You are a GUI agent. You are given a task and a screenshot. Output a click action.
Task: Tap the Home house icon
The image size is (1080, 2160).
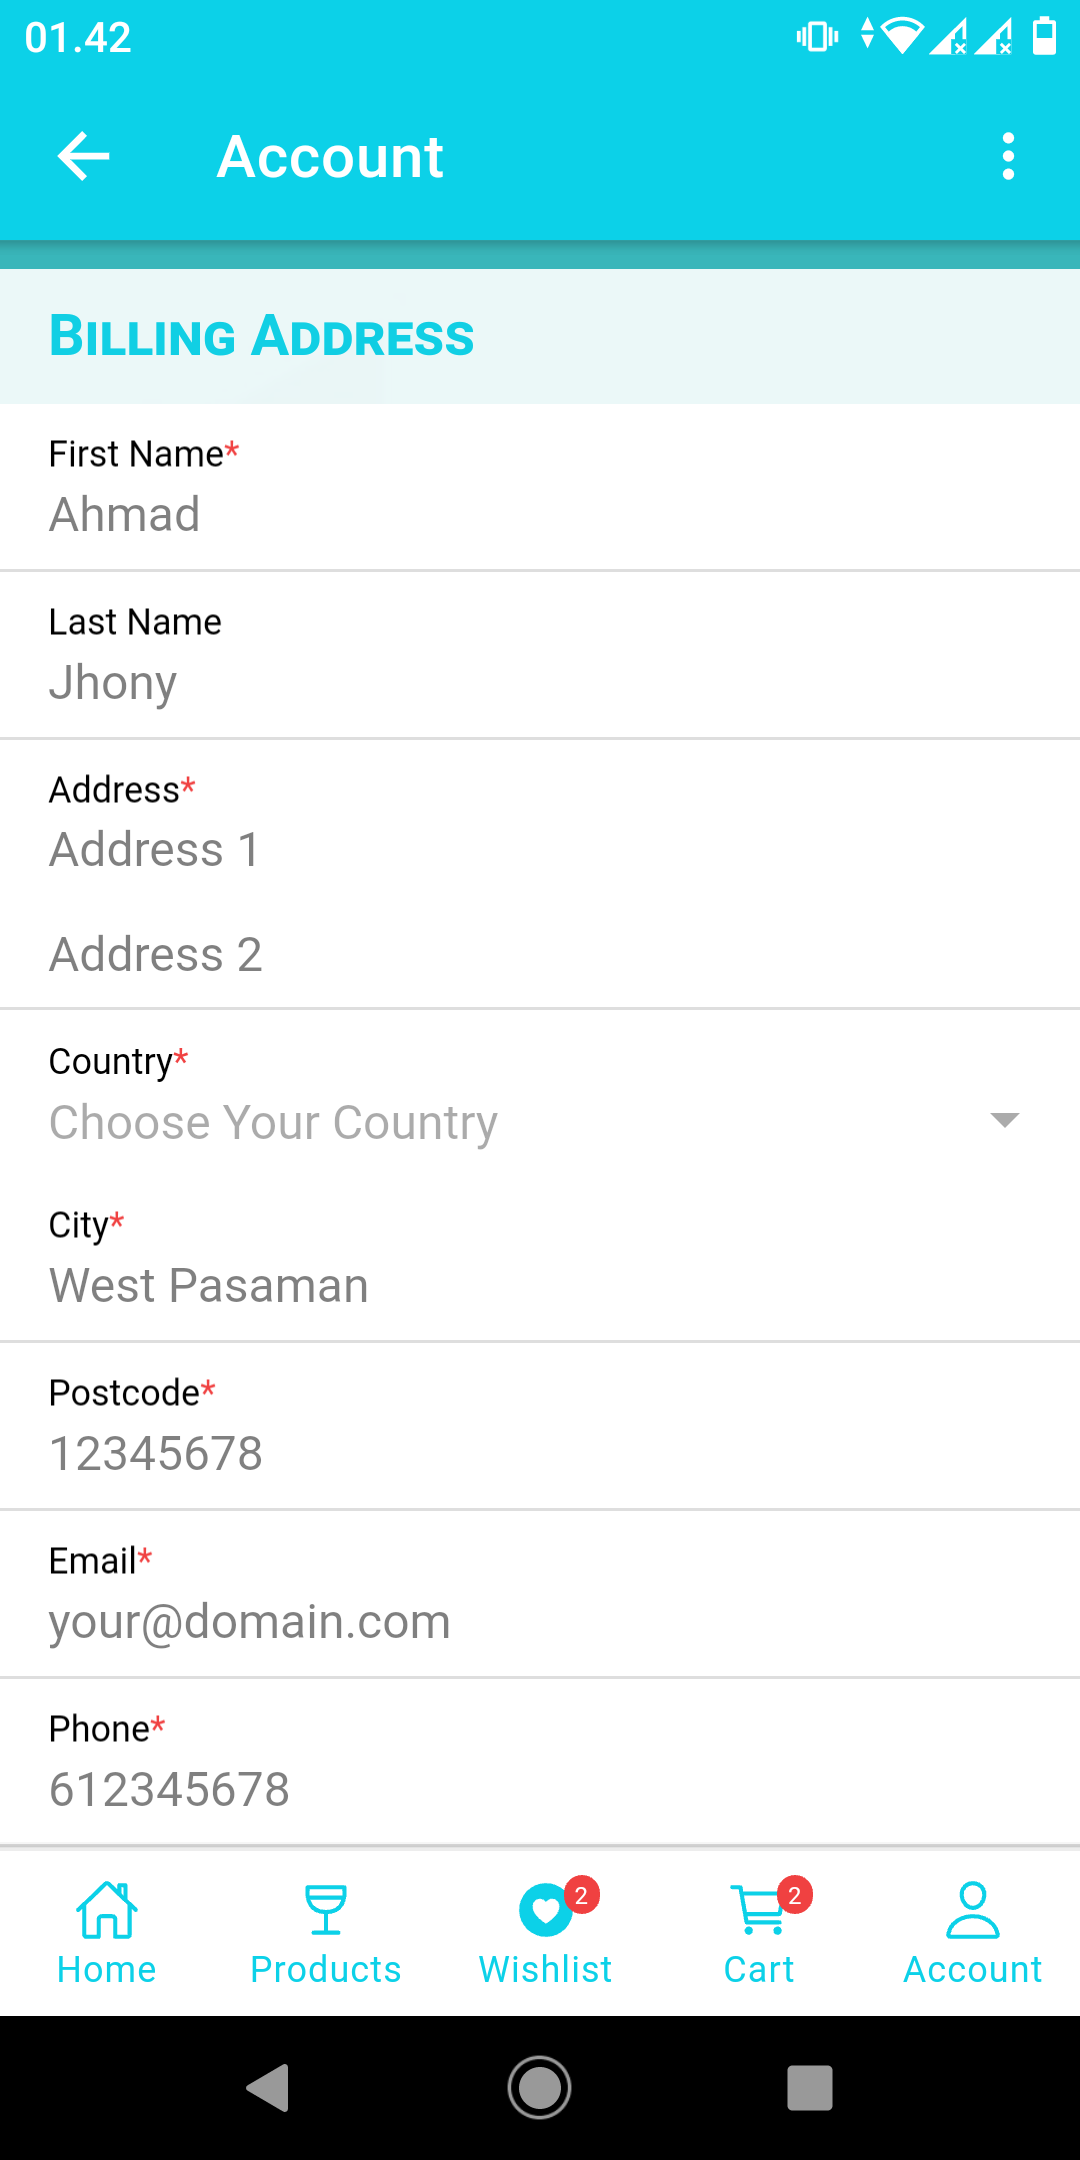[107, 1910]
